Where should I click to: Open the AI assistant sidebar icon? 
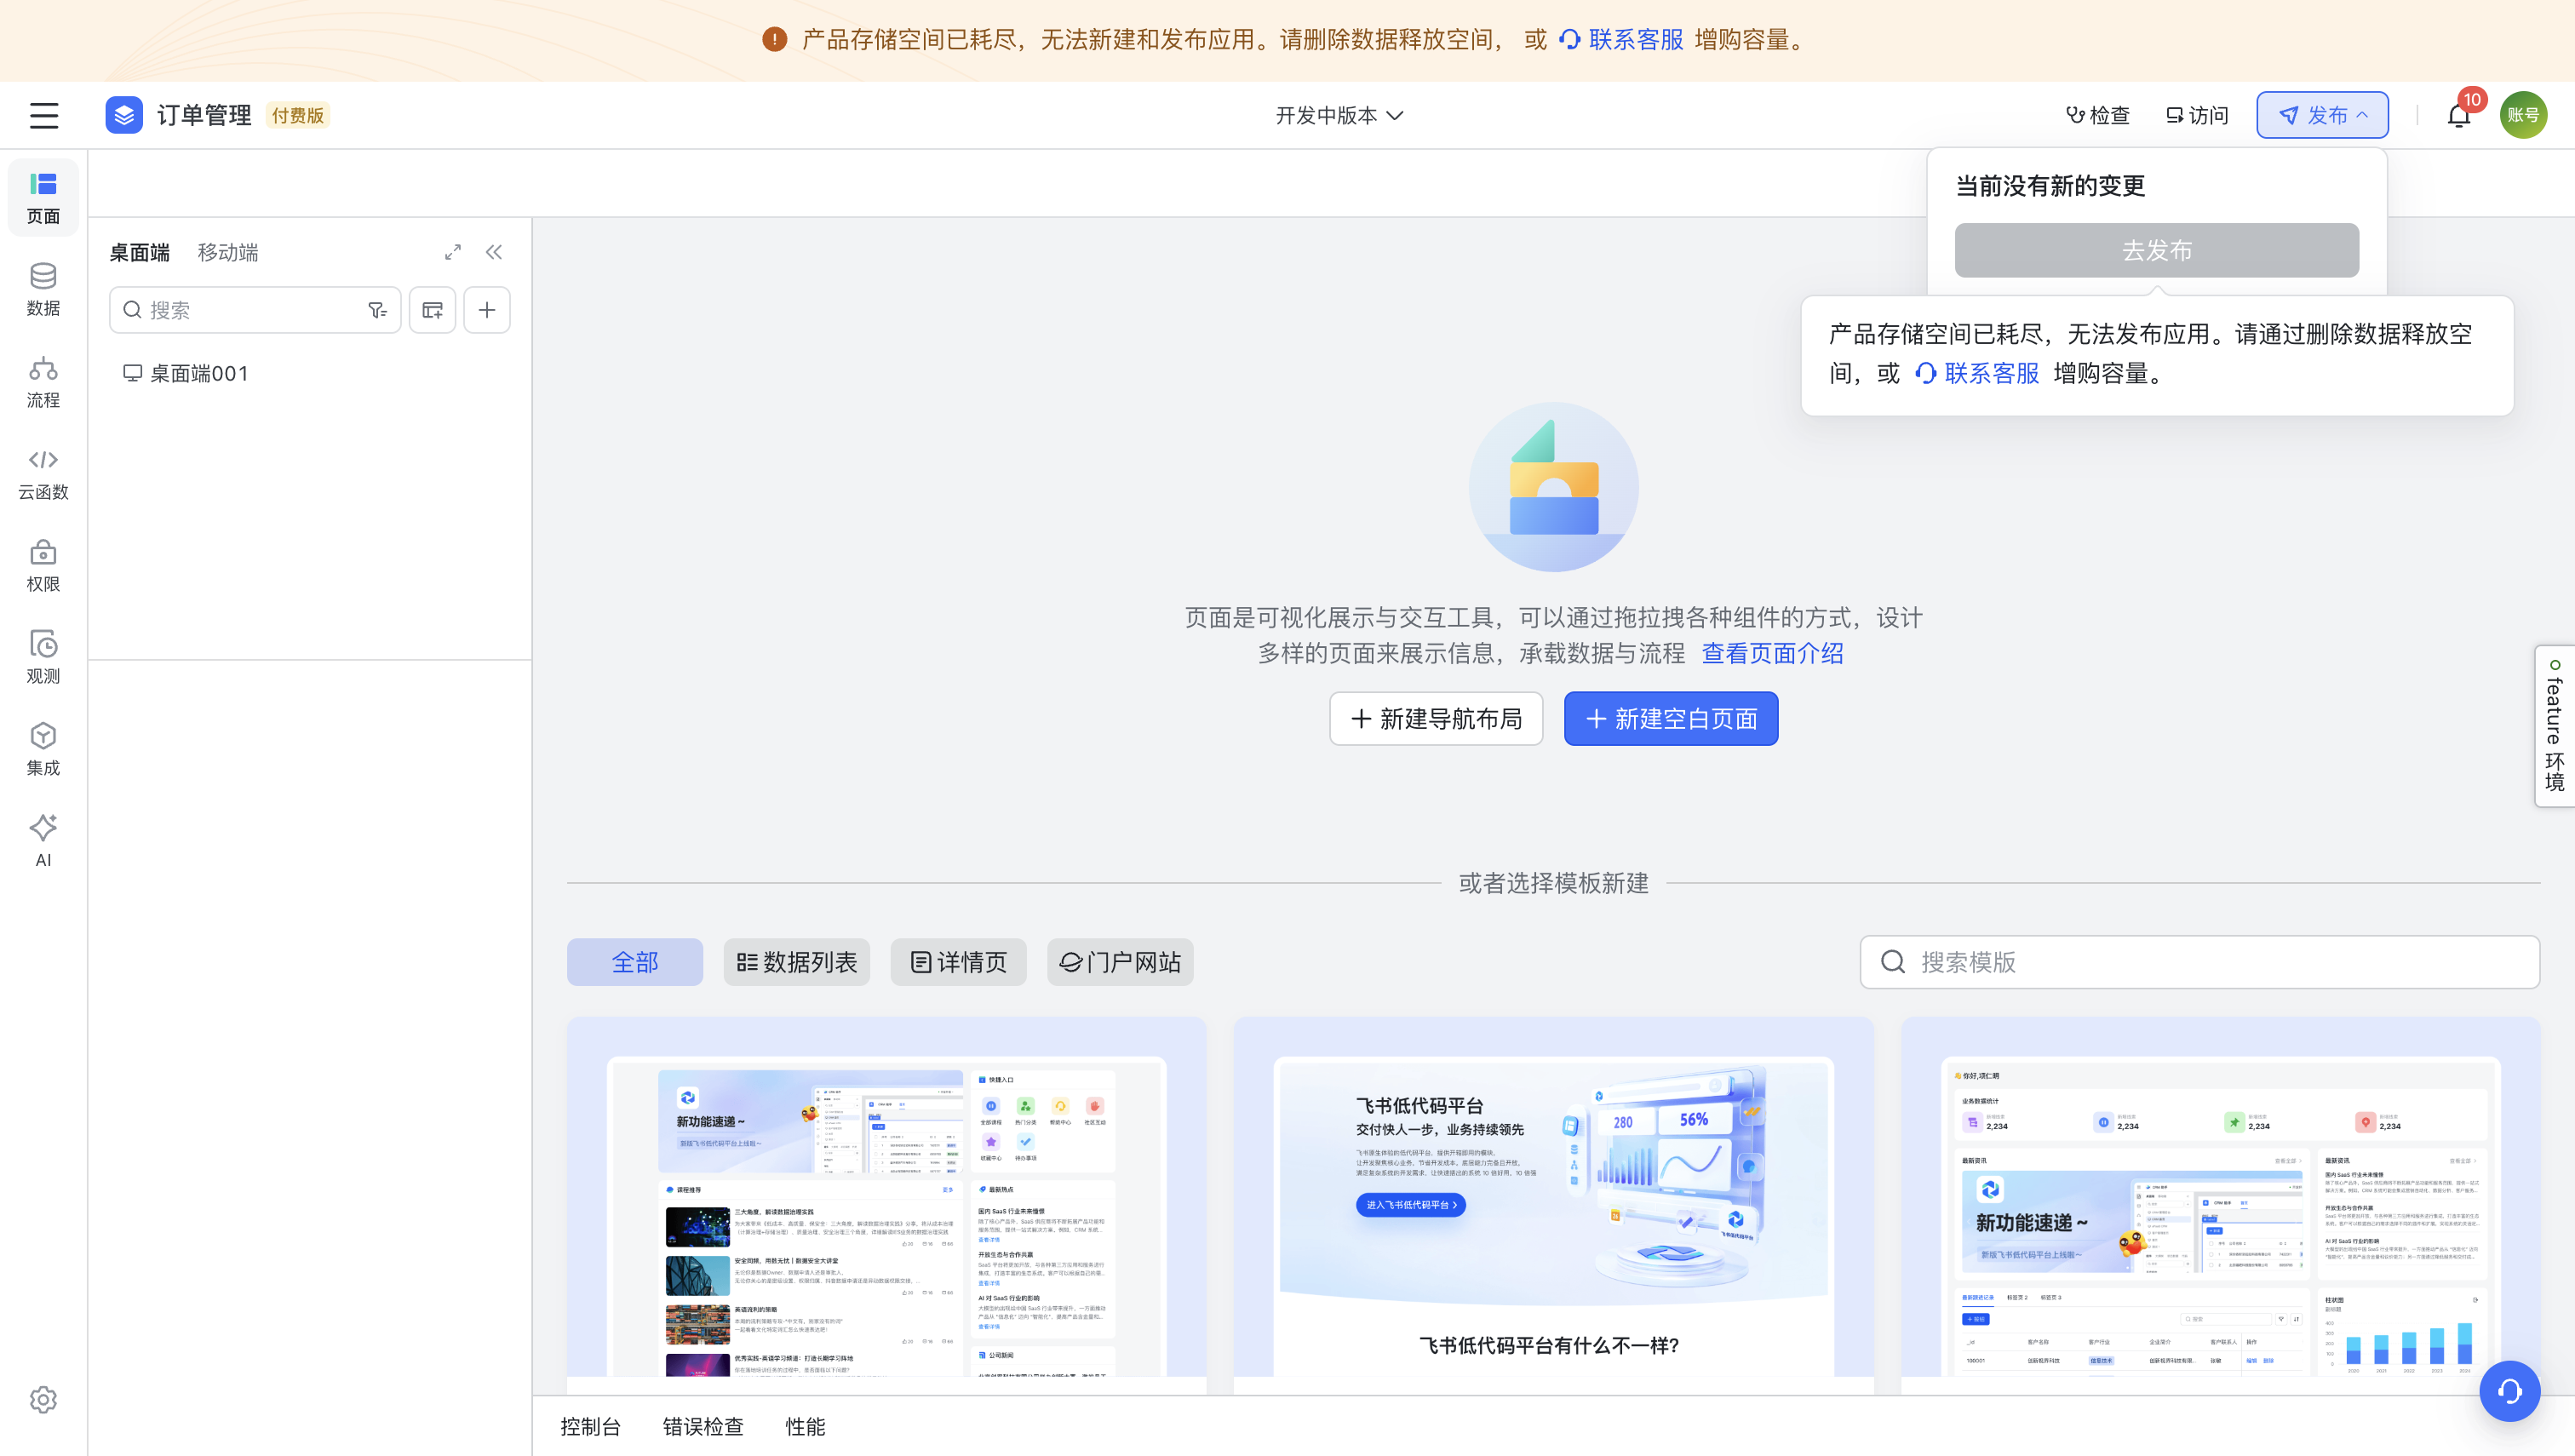(x=43, y=840)
